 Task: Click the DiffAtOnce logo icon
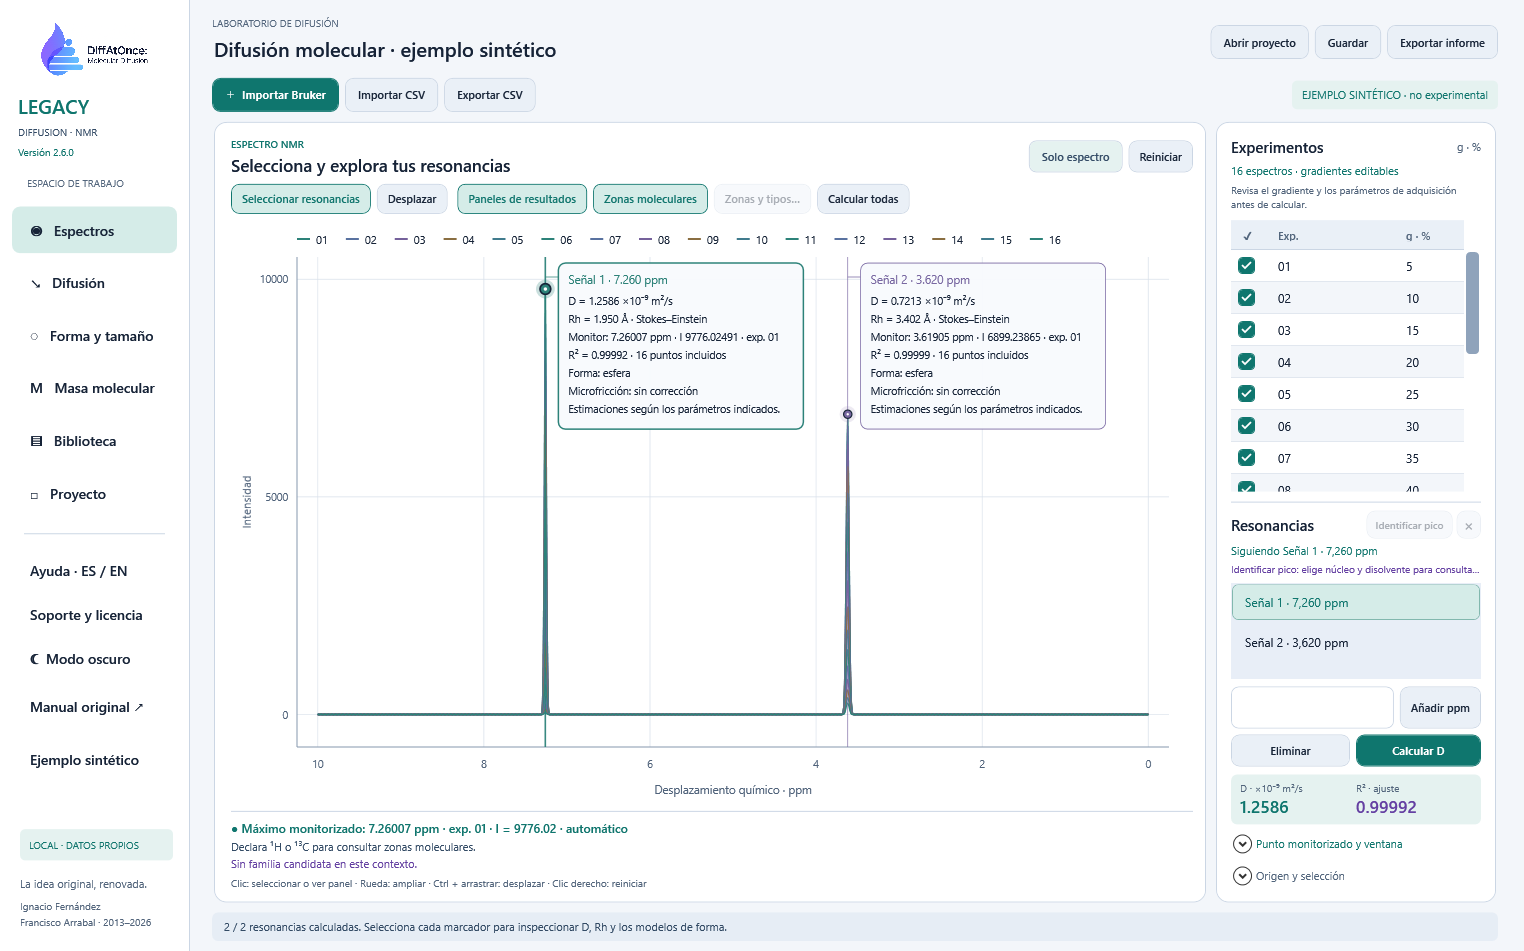pyautogui.click(x=61, y=50)
